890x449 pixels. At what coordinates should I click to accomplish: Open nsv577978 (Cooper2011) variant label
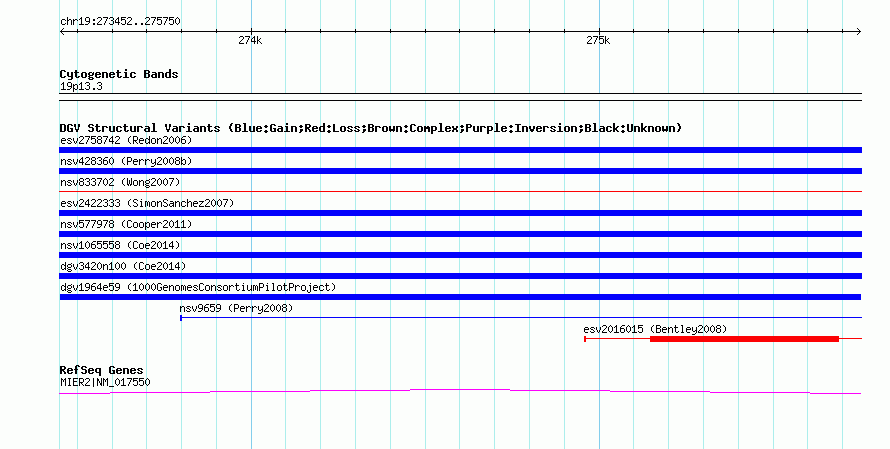(126, 224)
